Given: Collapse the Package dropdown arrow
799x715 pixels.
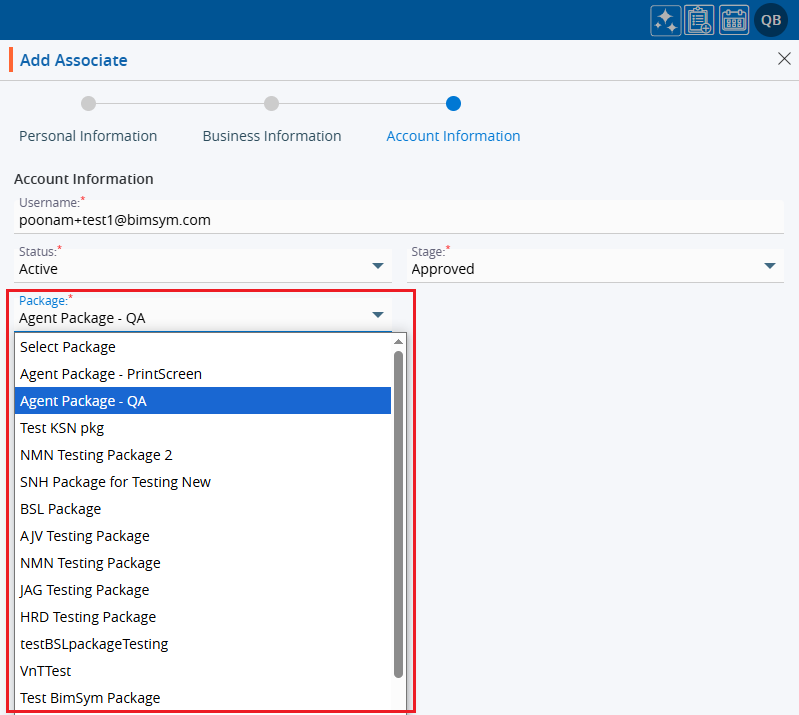Looking at the screenshot, I should [x=377, y=315].
